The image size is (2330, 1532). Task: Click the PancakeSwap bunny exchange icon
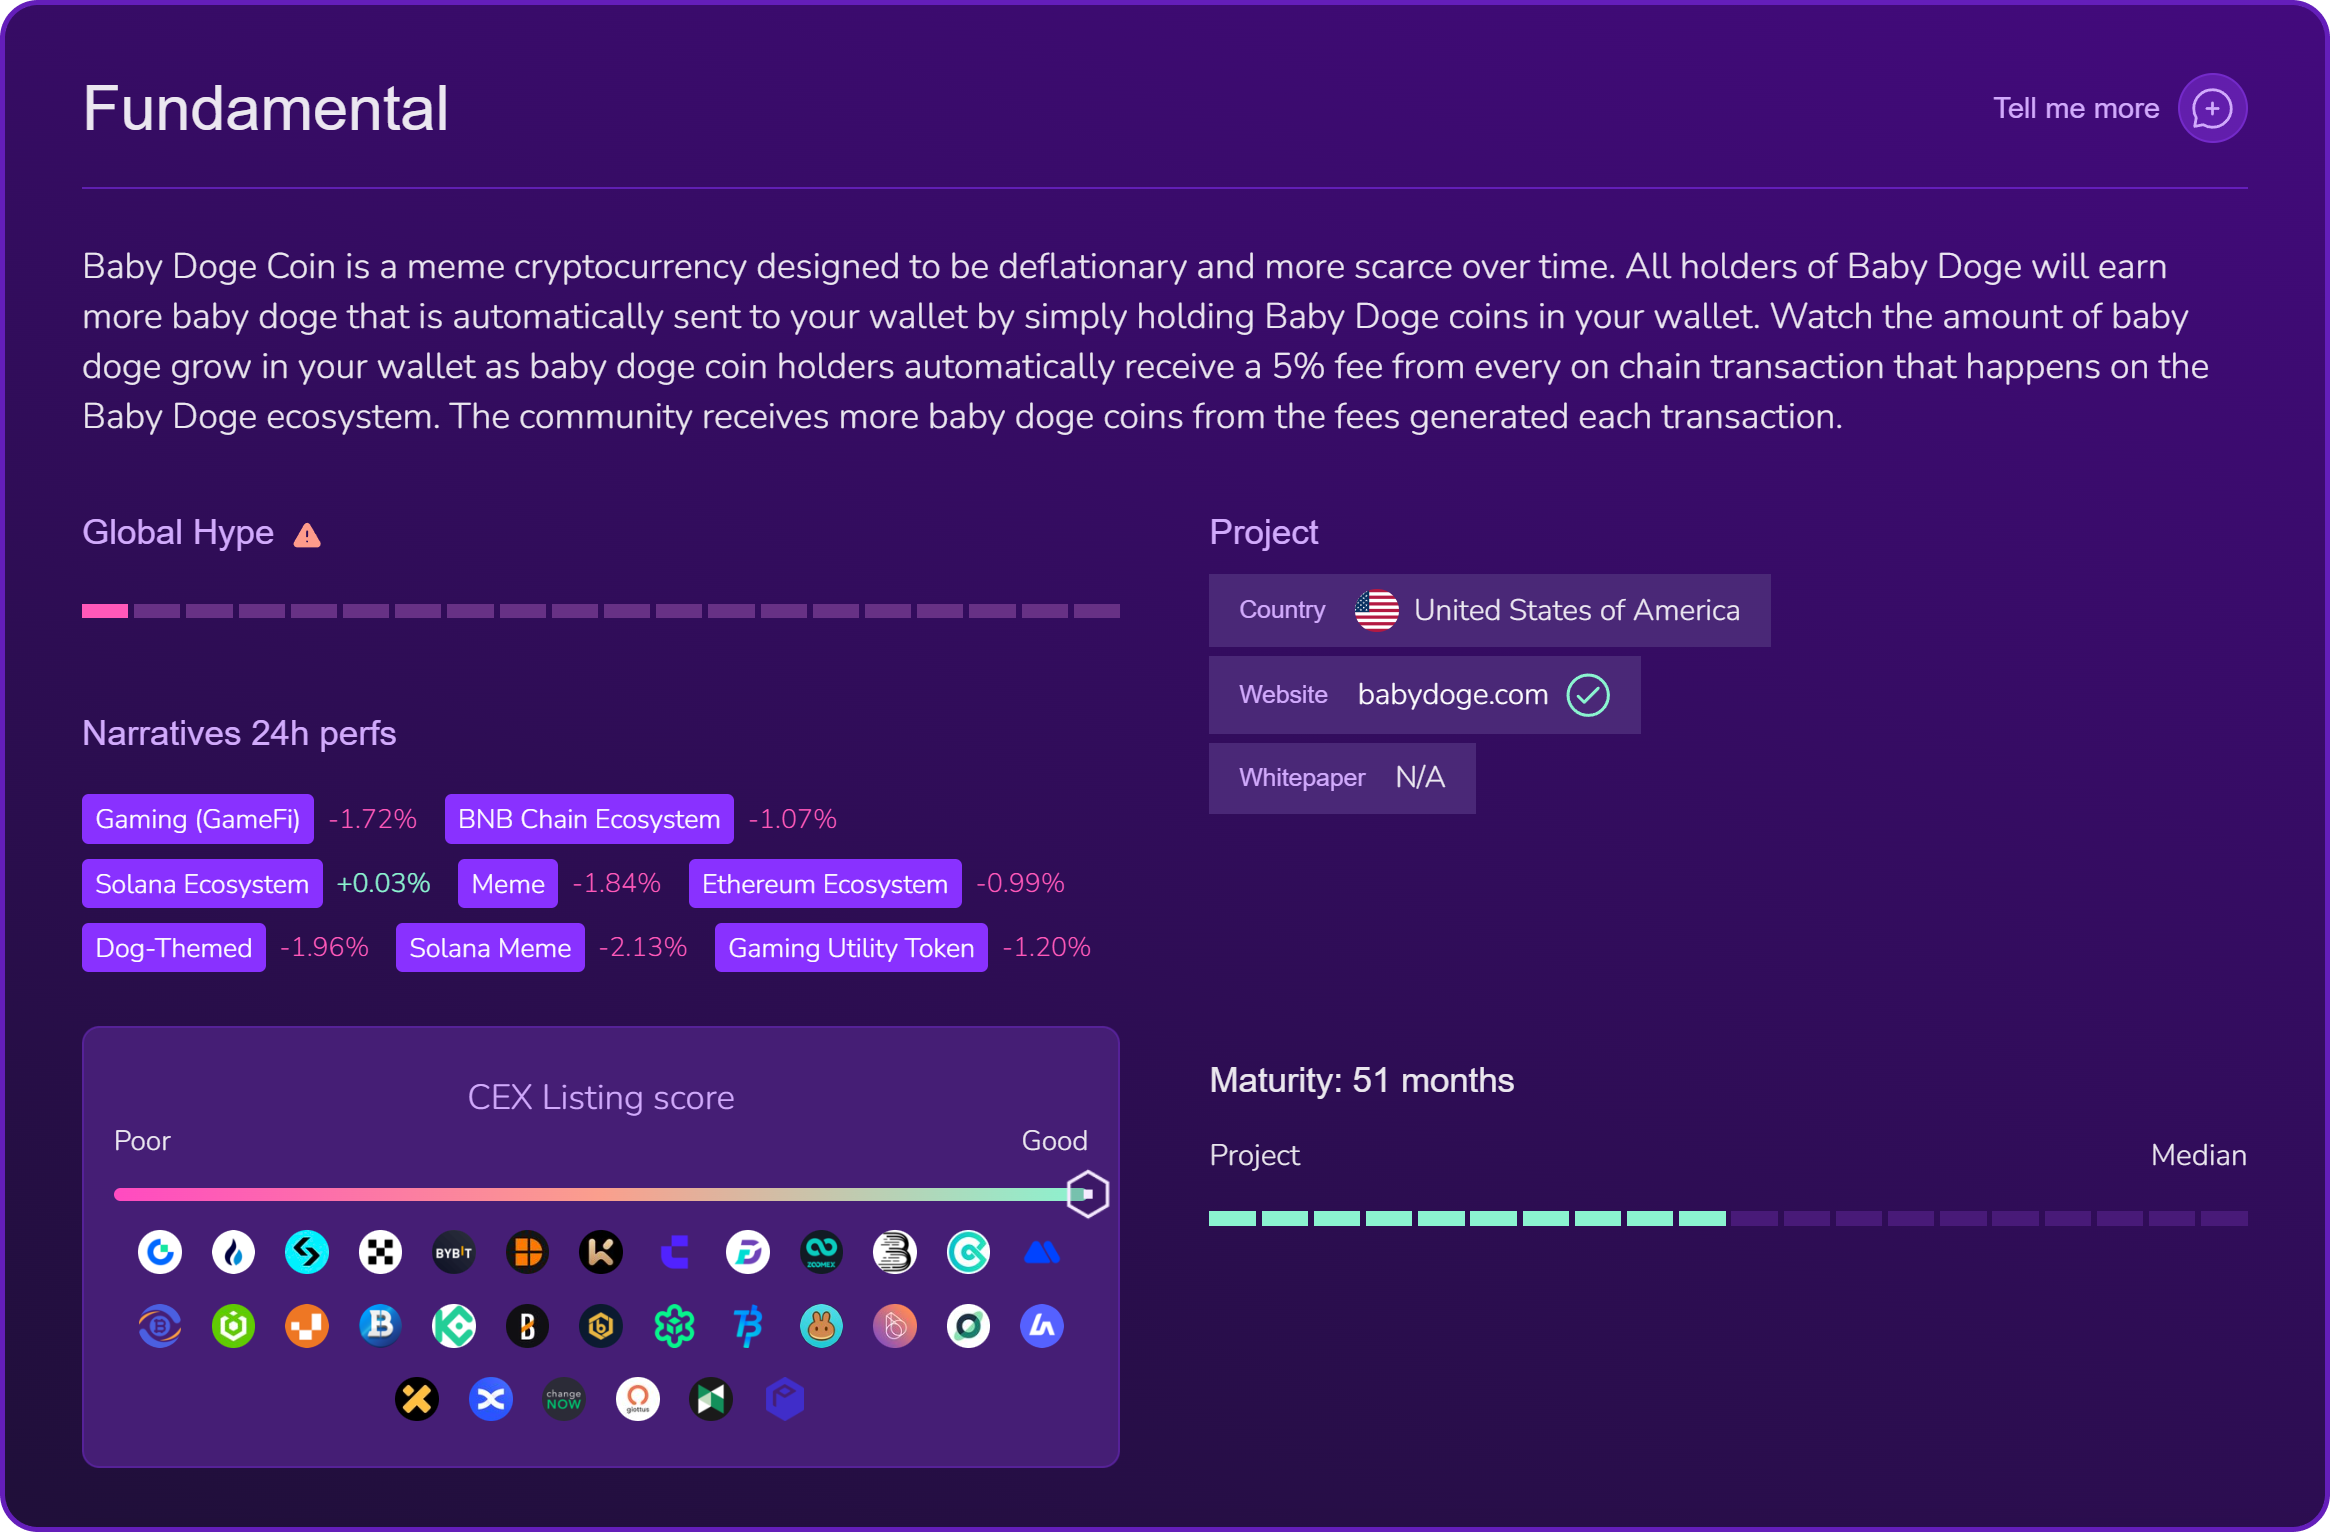821,1327
